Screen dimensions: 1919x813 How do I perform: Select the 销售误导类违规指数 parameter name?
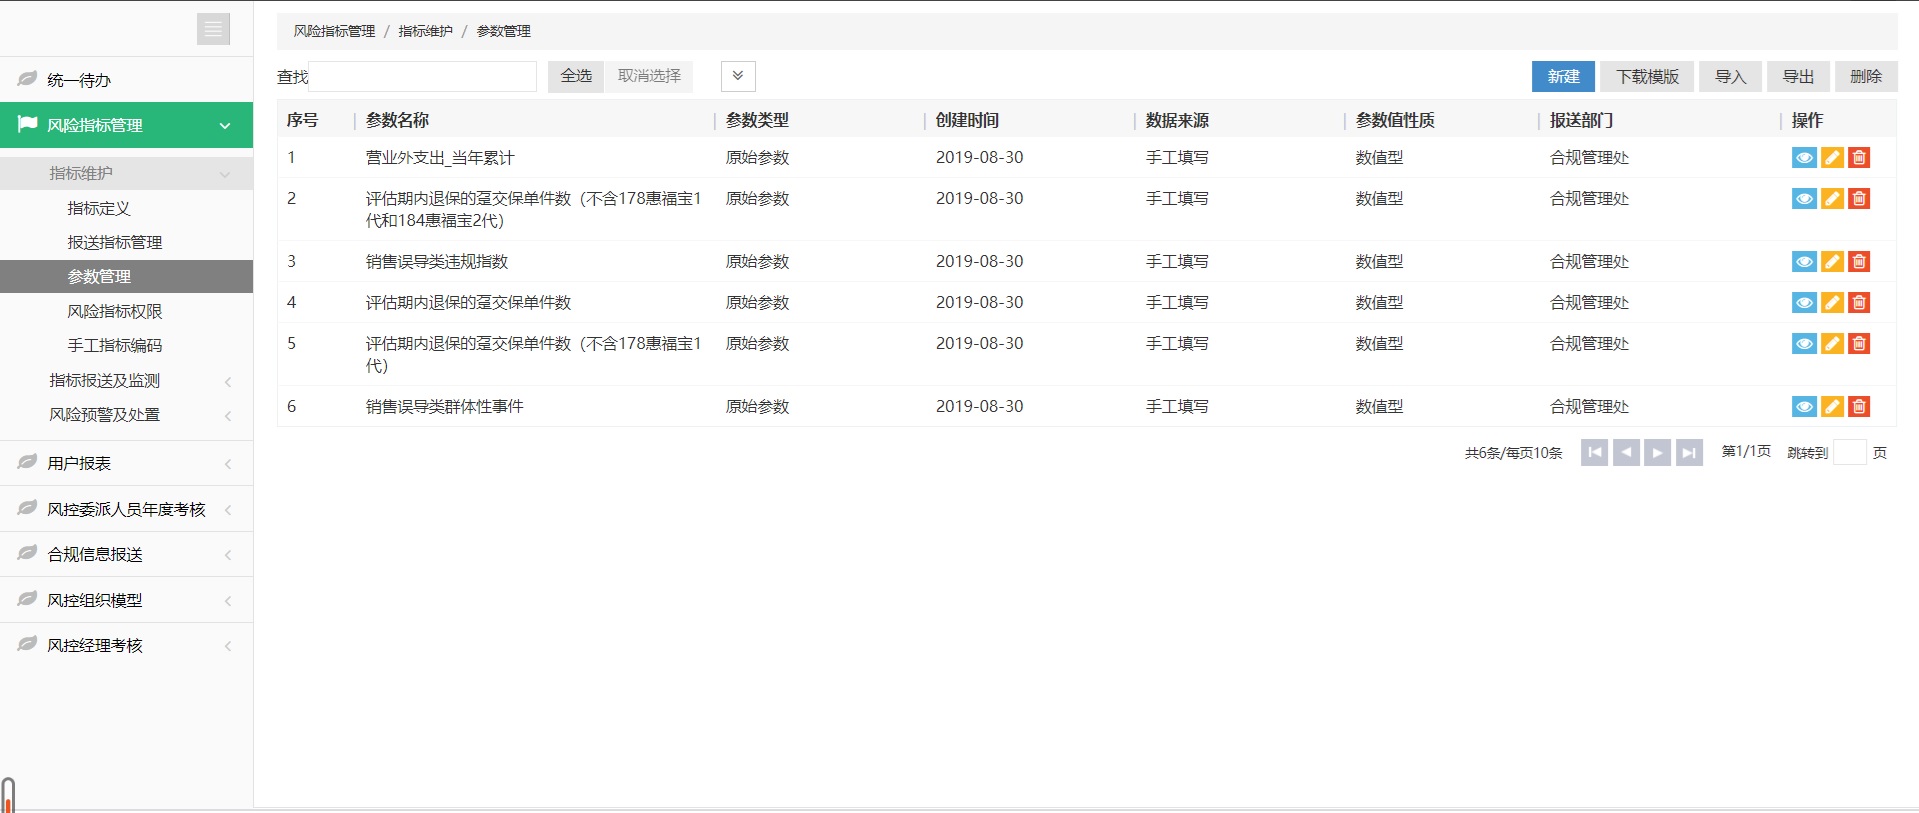pyautogui.click(x=437, y=262)
